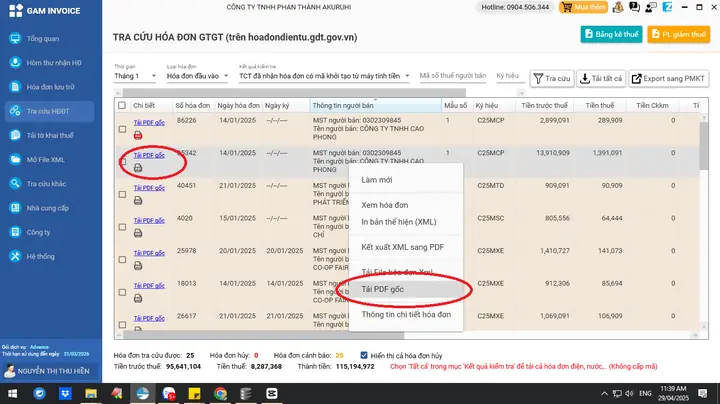Open Hòm thư nhận HĐ inbox icon
This screenshot has width=720, height=404.
click(15, 62)
